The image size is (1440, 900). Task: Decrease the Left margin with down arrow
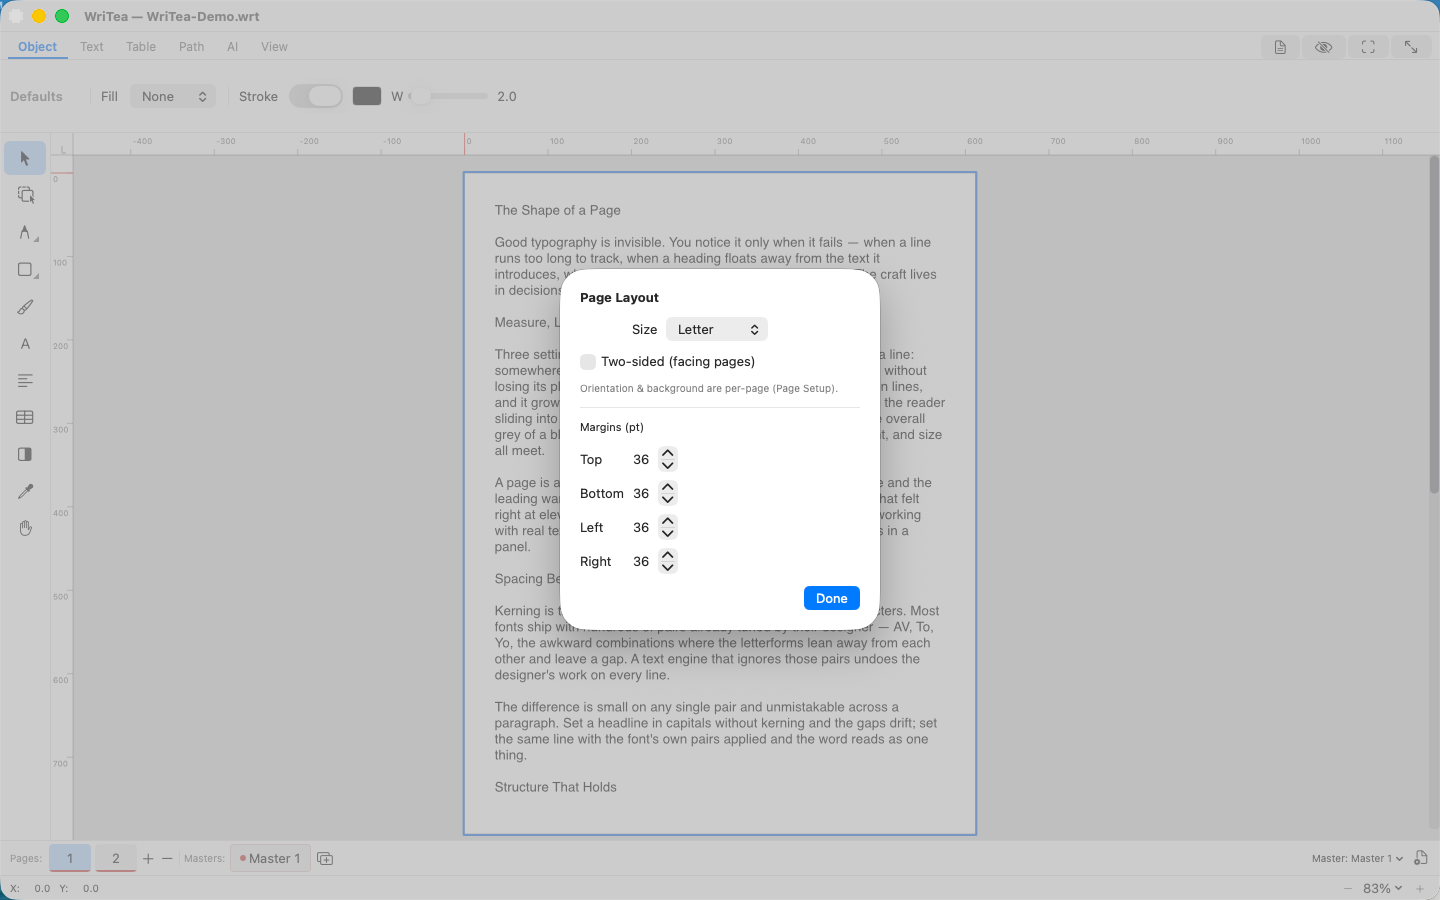tap(668, 533)
